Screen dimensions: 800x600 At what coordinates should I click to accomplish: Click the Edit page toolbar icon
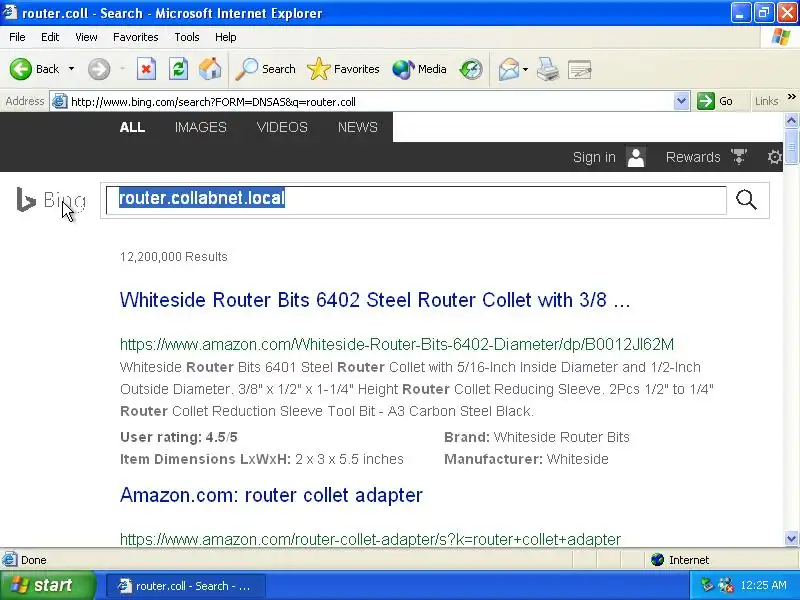tap(580, 69)
